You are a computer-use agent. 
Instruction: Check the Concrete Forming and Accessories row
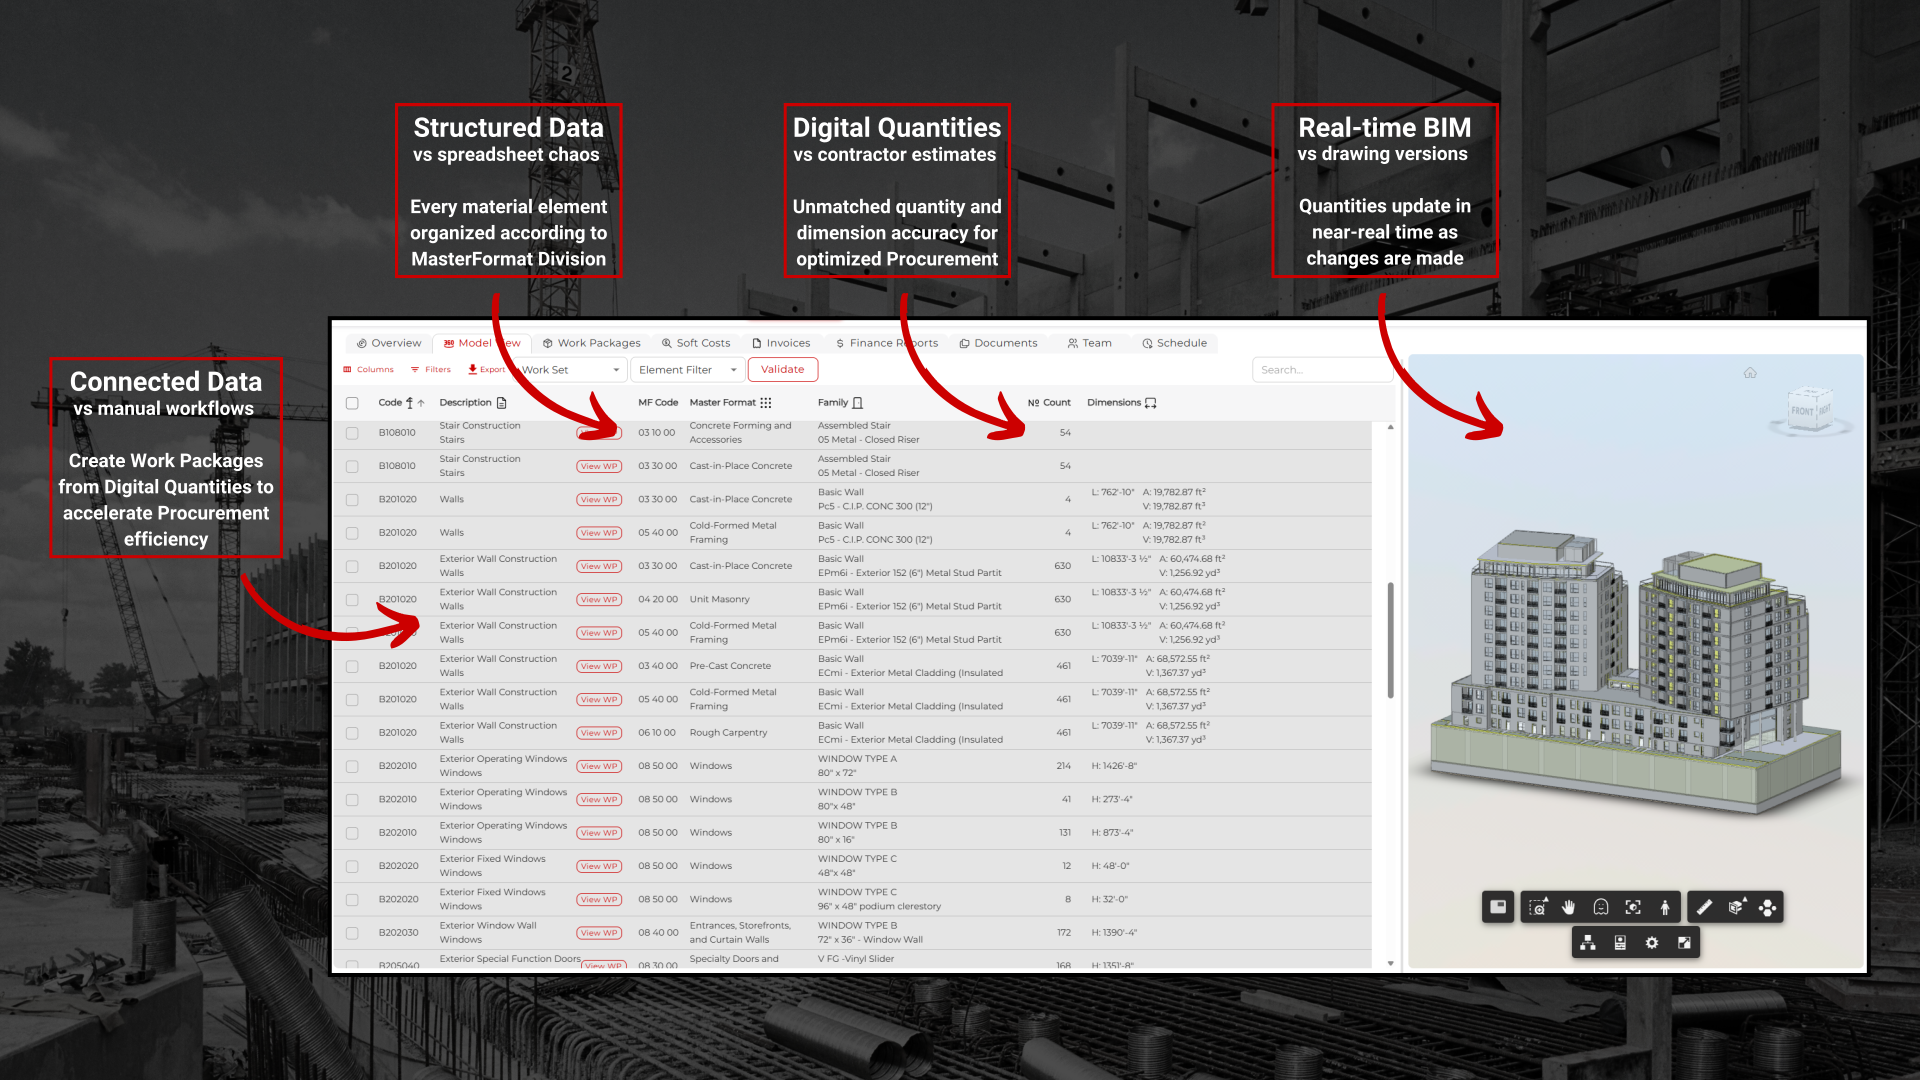coord(352,433)
